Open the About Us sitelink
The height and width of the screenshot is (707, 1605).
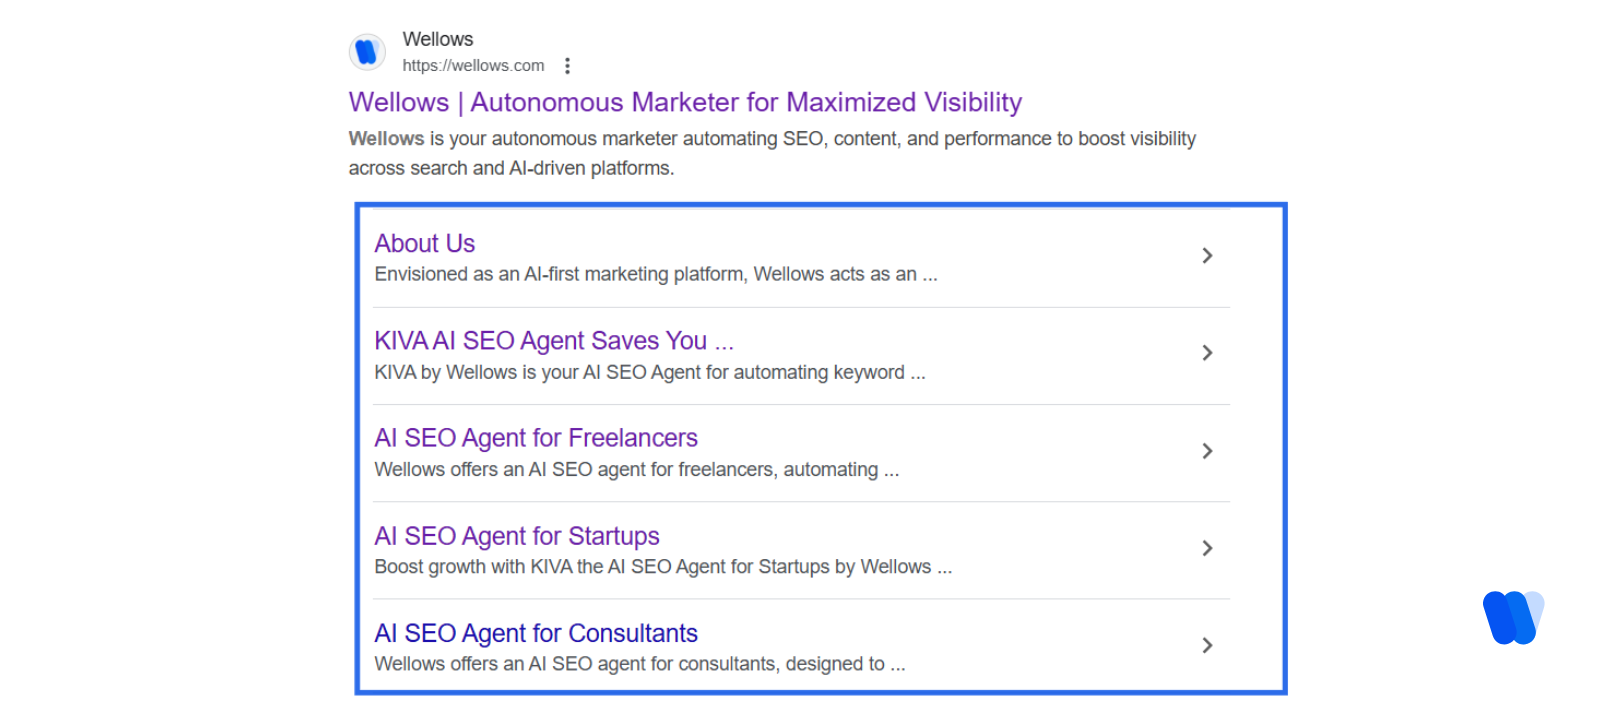coord(424,244)
